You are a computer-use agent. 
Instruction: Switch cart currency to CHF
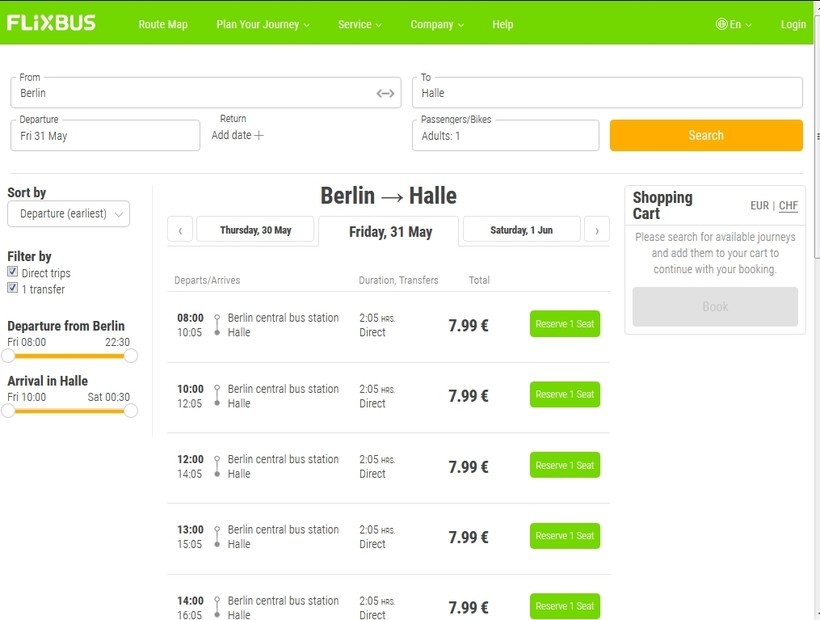point(788,206)
